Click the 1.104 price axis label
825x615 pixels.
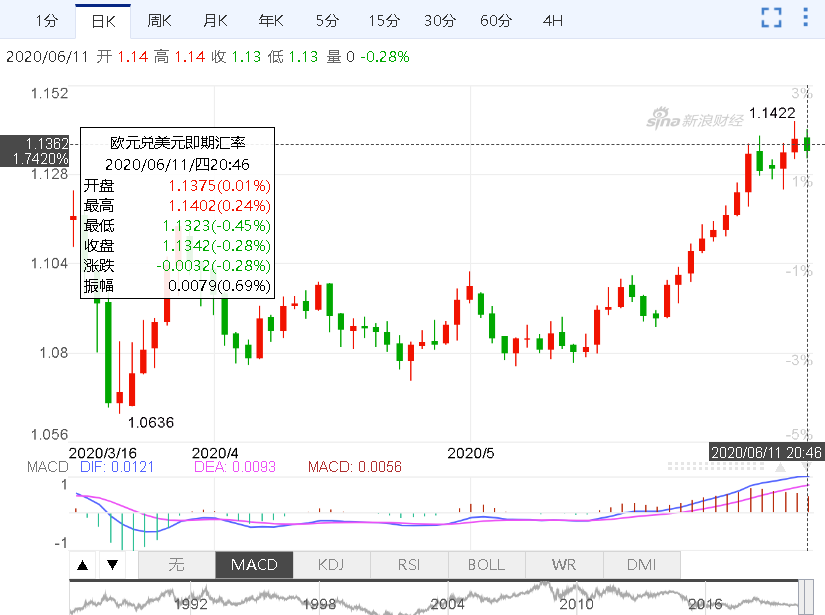[49, 263]
